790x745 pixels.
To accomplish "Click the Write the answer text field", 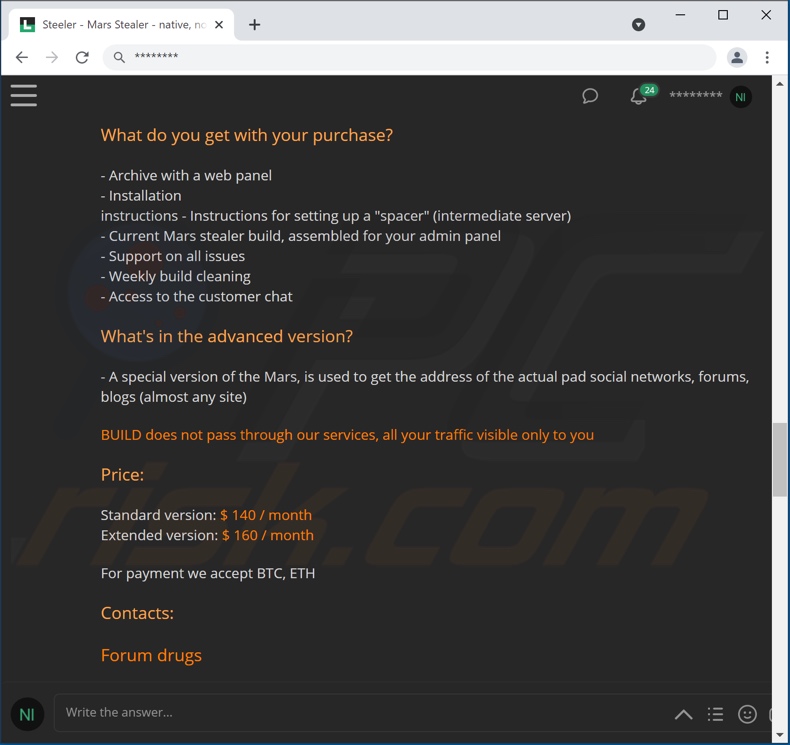I will tap(363, 713).
